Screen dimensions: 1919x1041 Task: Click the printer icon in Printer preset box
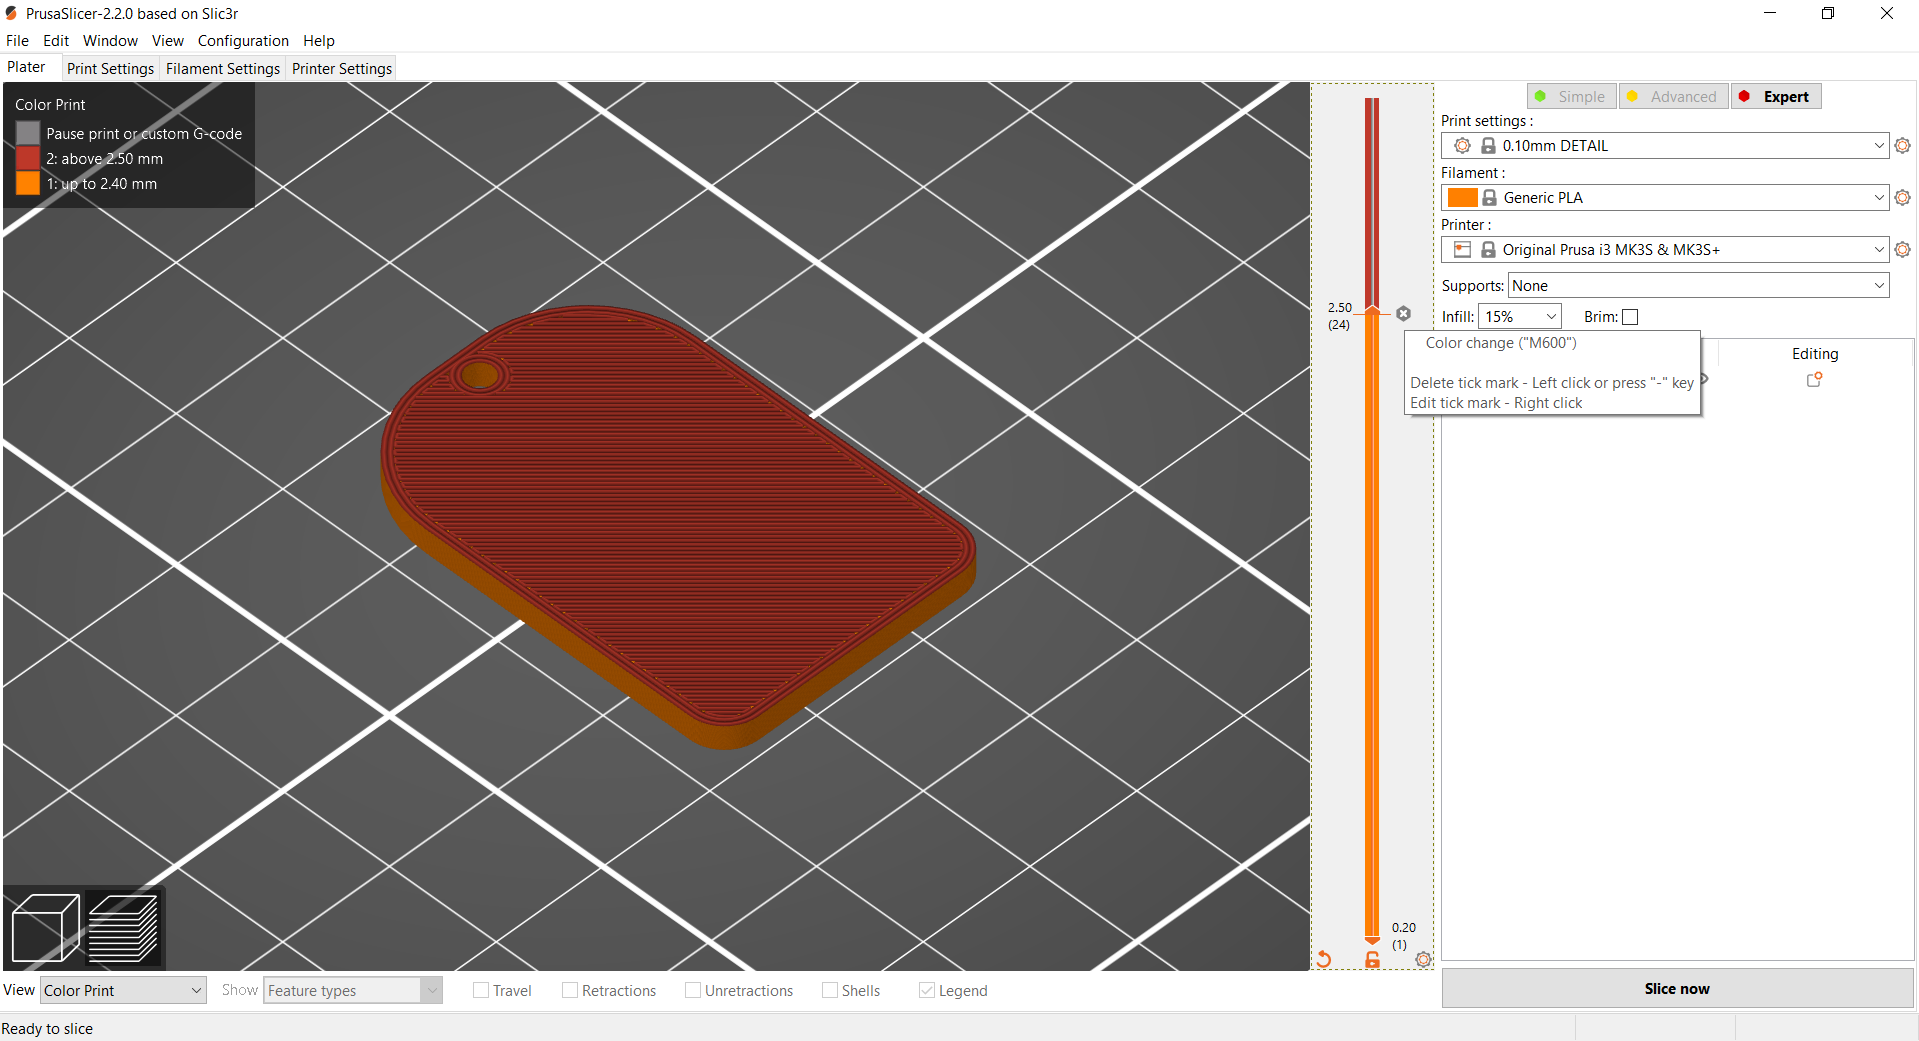click(x=1463, y=250)
